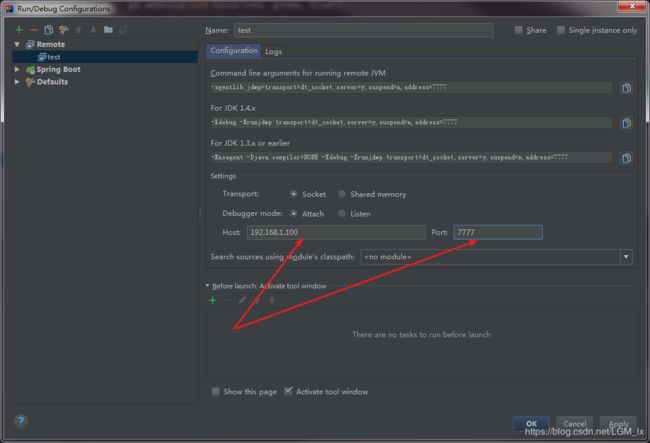Move configuration down with the arrow icon
Screen dimensions: 650x443
coord(93,30)
